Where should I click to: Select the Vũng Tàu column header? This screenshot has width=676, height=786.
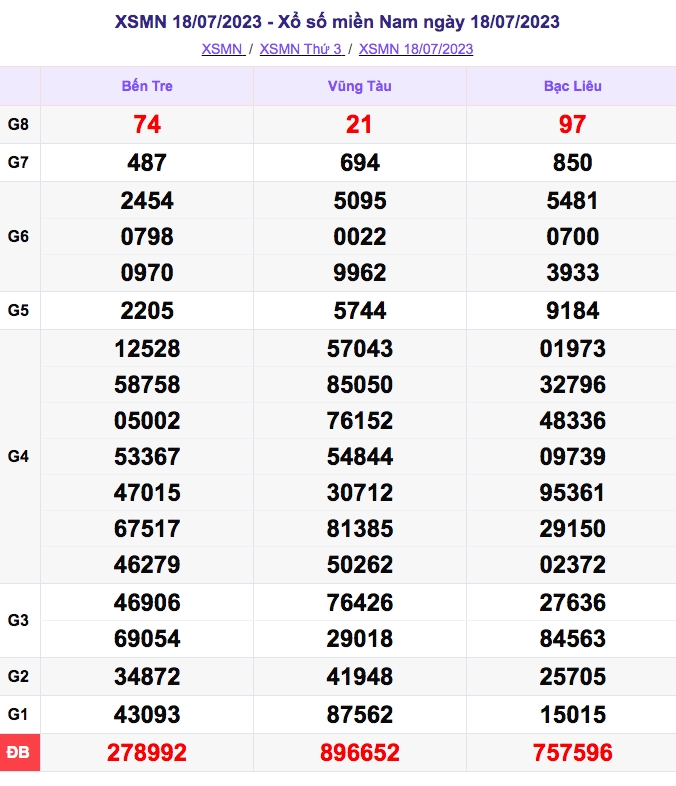(360, 86)
